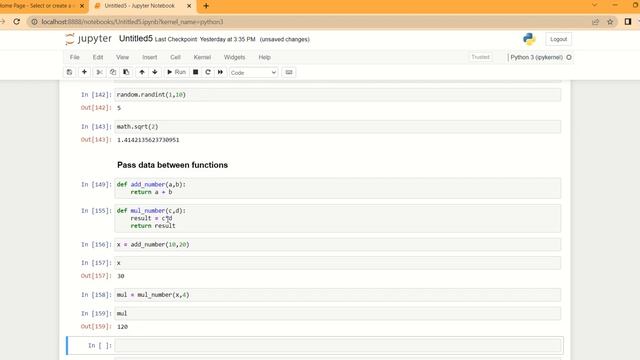Click the Logout button

[558, 39]
